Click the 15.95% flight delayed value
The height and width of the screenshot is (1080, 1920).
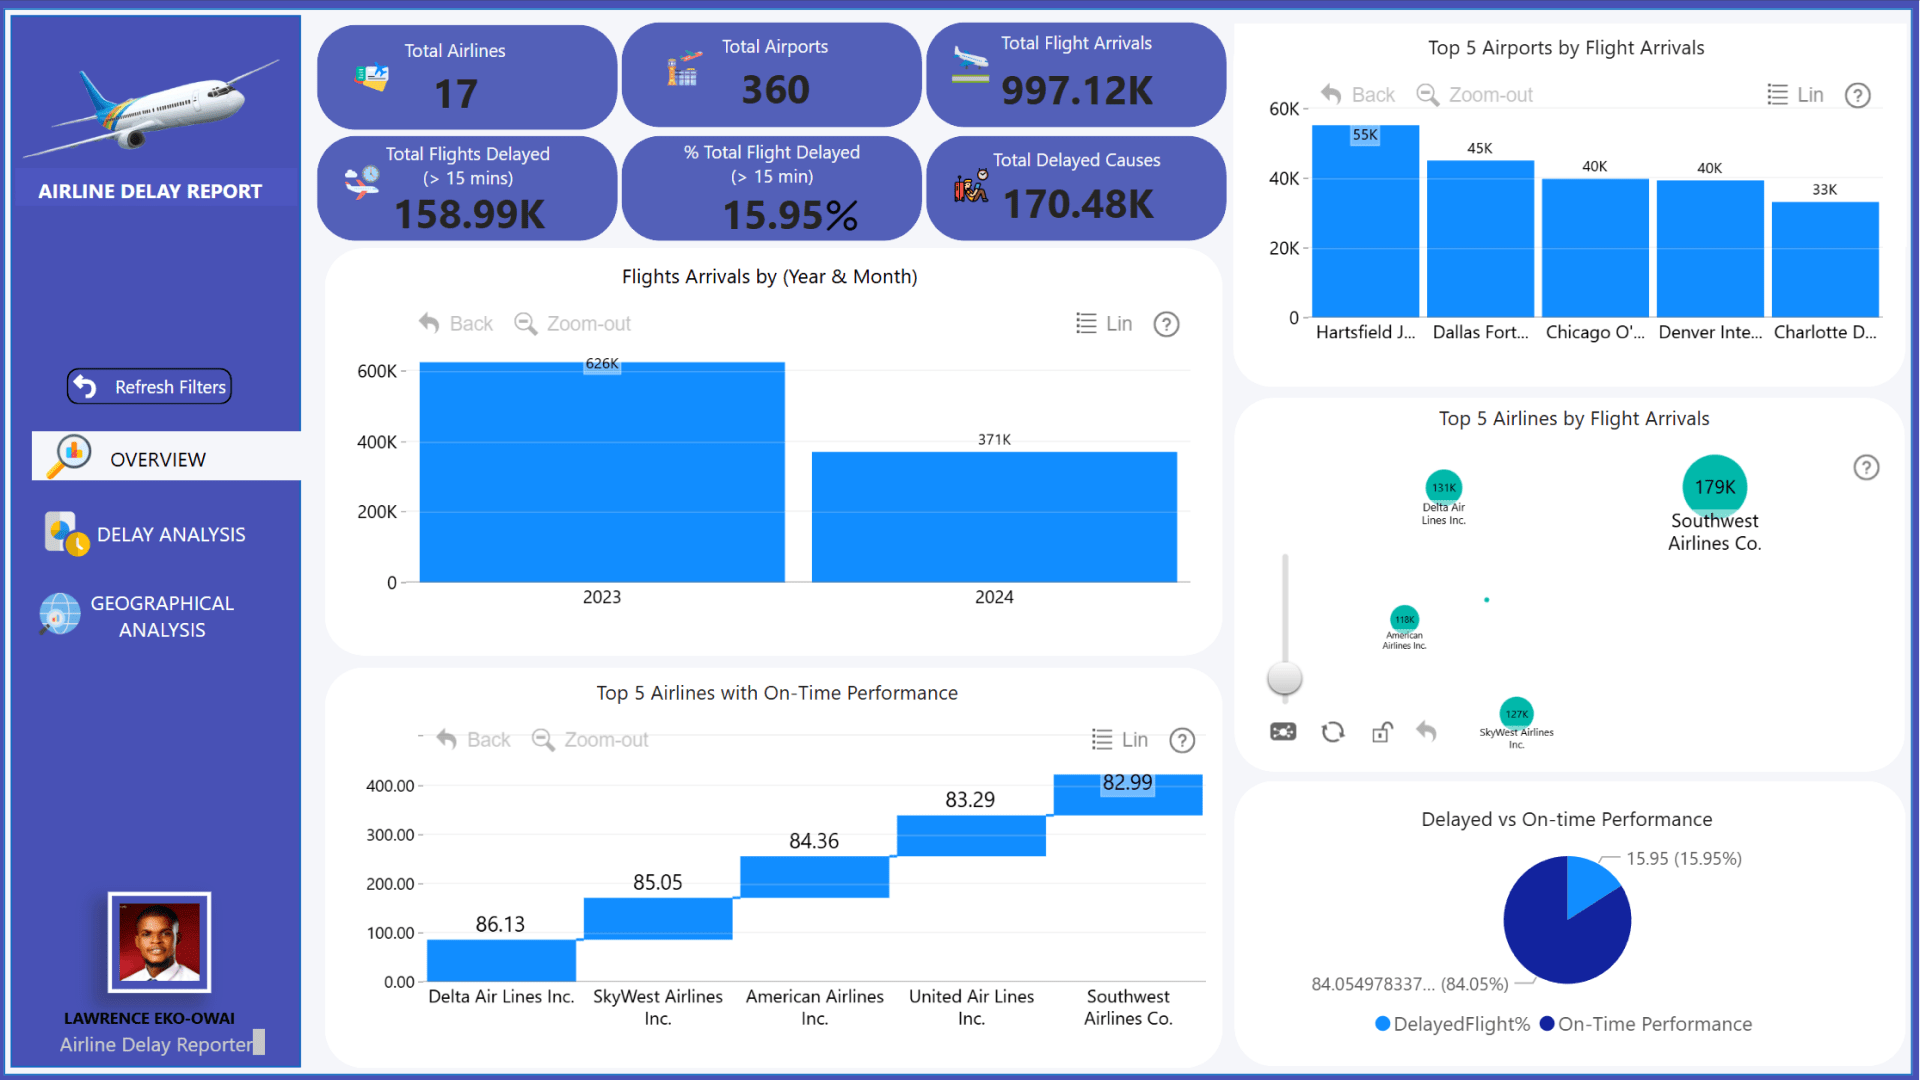[x=790, y=215]
